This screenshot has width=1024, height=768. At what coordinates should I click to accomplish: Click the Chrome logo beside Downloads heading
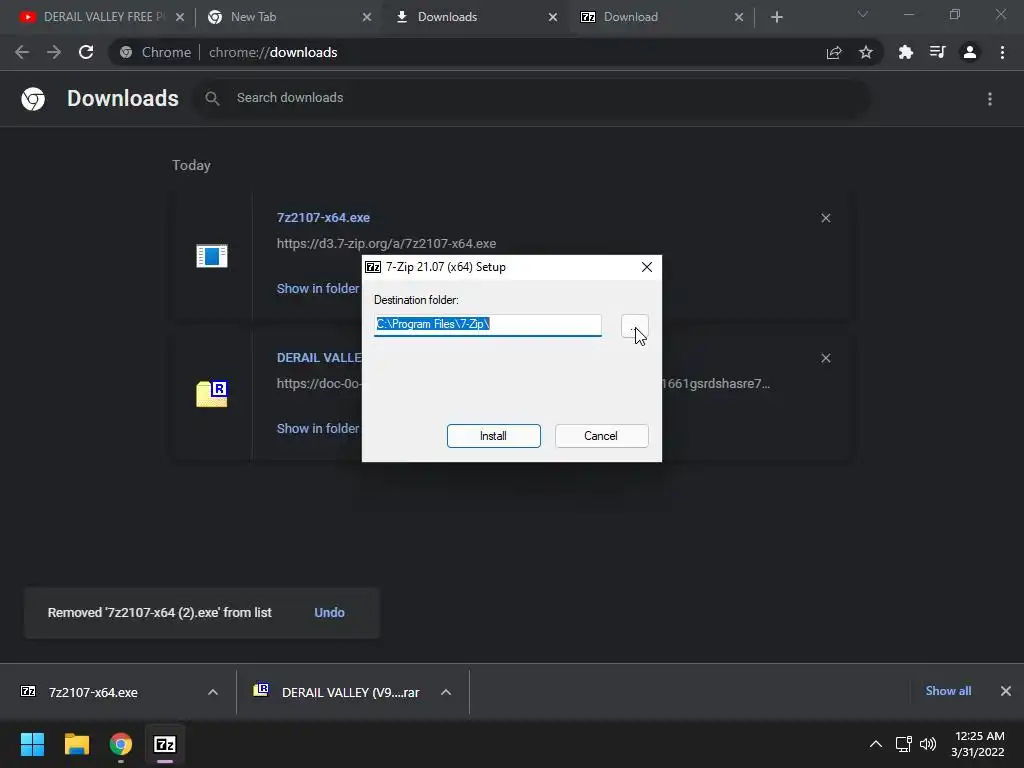(33, 99)
